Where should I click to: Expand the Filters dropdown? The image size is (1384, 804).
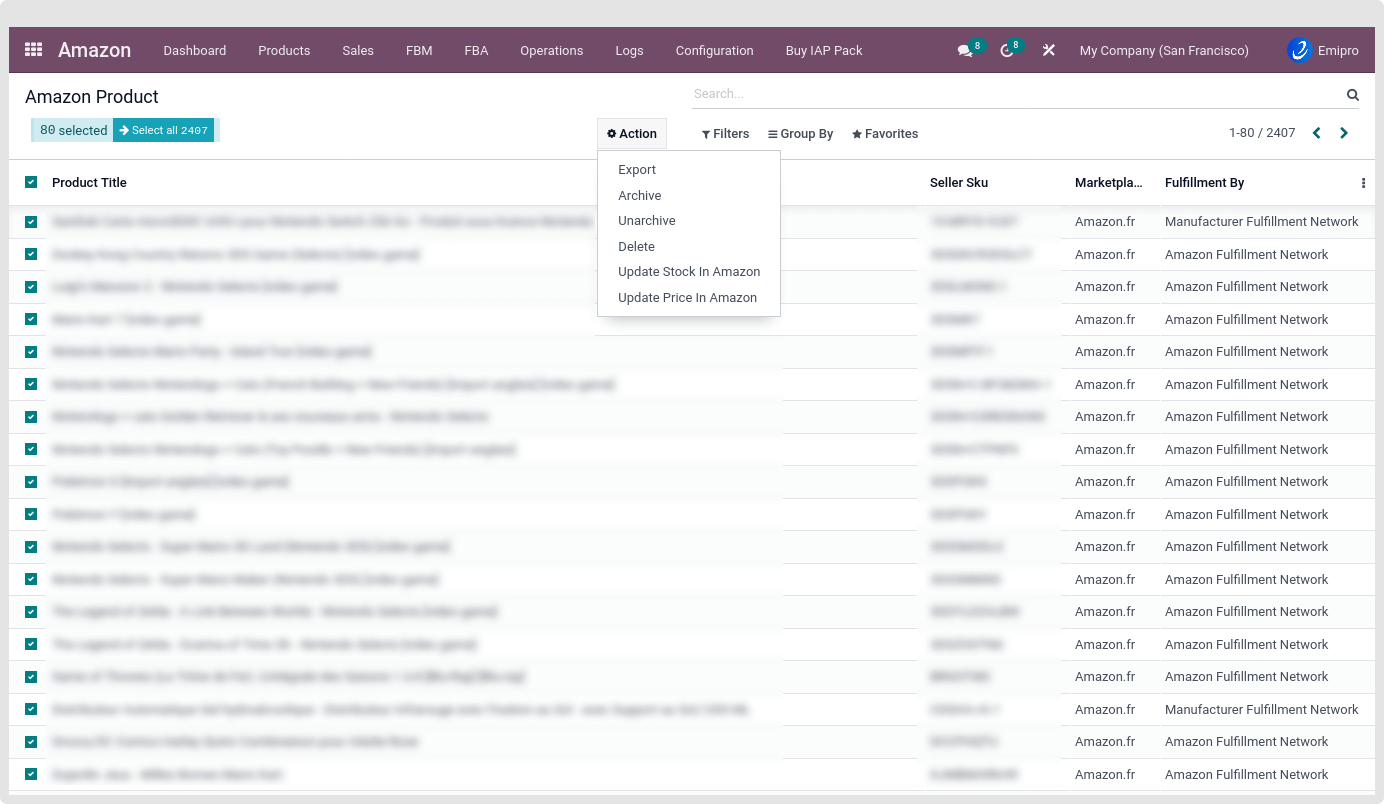point(725,134)
